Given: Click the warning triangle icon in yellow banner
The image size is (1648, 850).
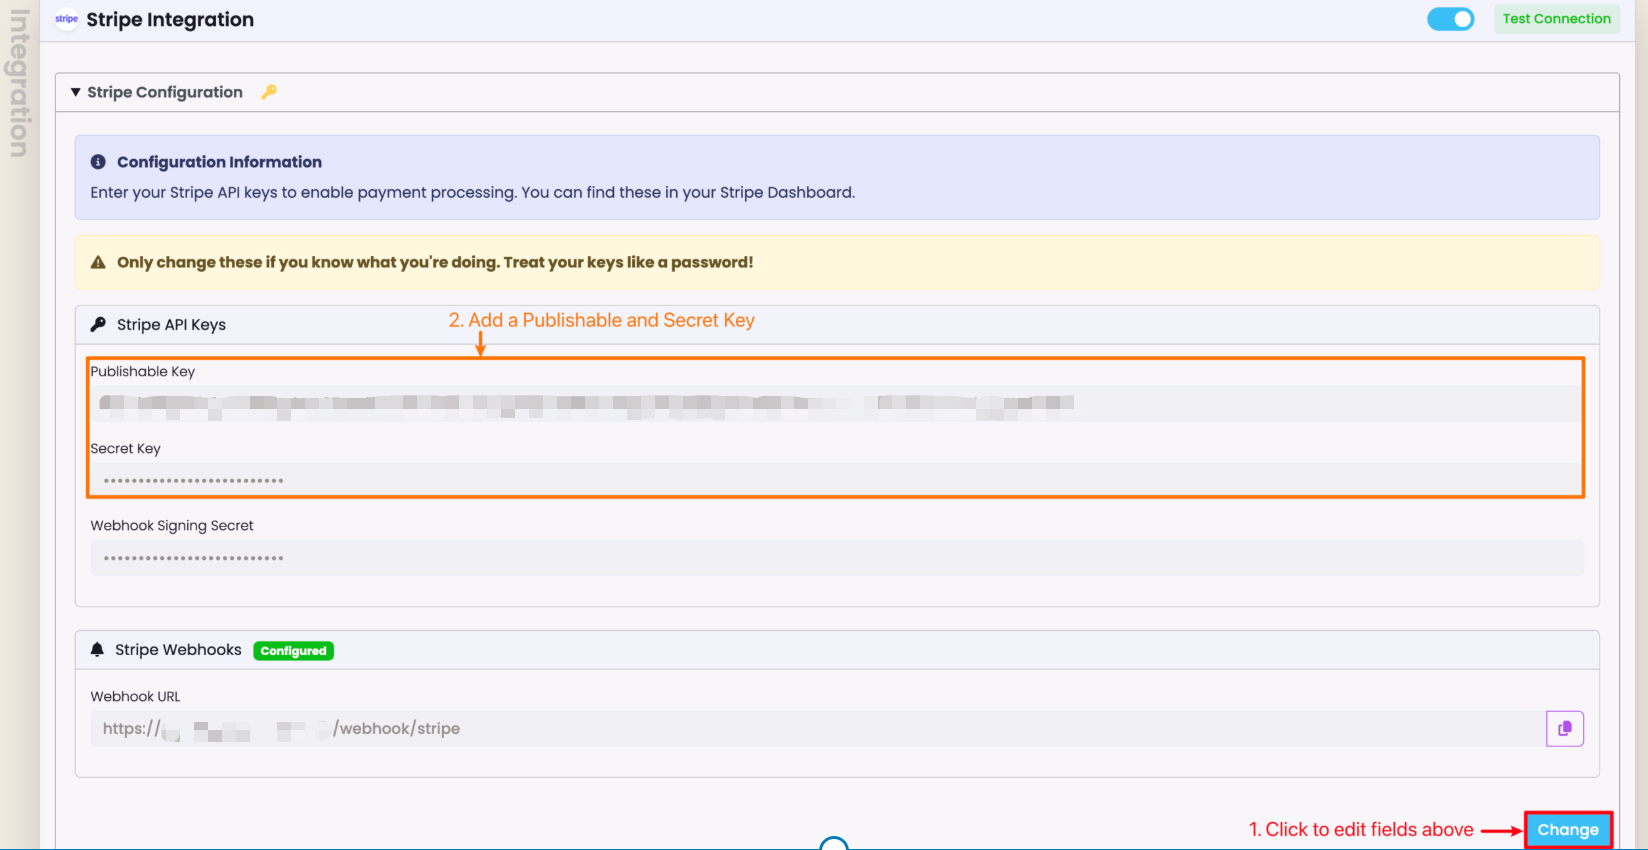Looking at the screenshot, I should (98, 263).
